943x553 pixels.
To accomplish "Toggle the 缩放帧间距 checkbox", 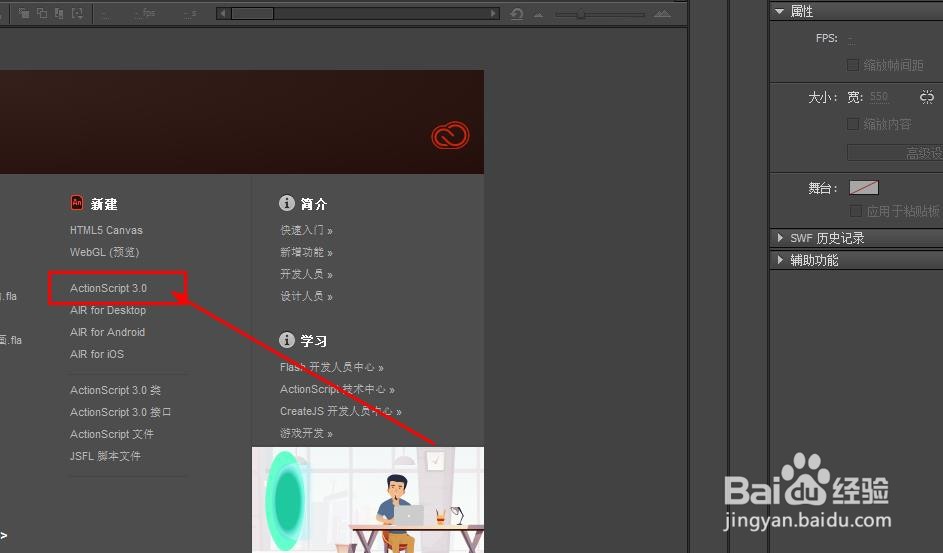I will click(x=852, y=64).
